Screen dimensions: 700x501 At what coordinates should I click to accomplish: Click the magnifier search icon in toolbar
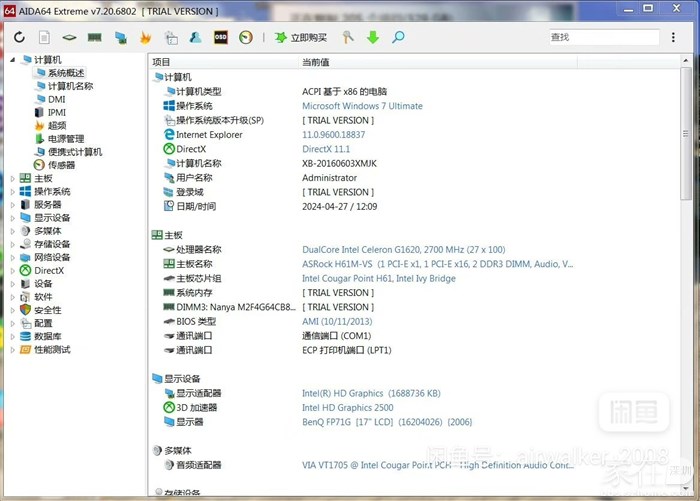(x=398, y=37)
